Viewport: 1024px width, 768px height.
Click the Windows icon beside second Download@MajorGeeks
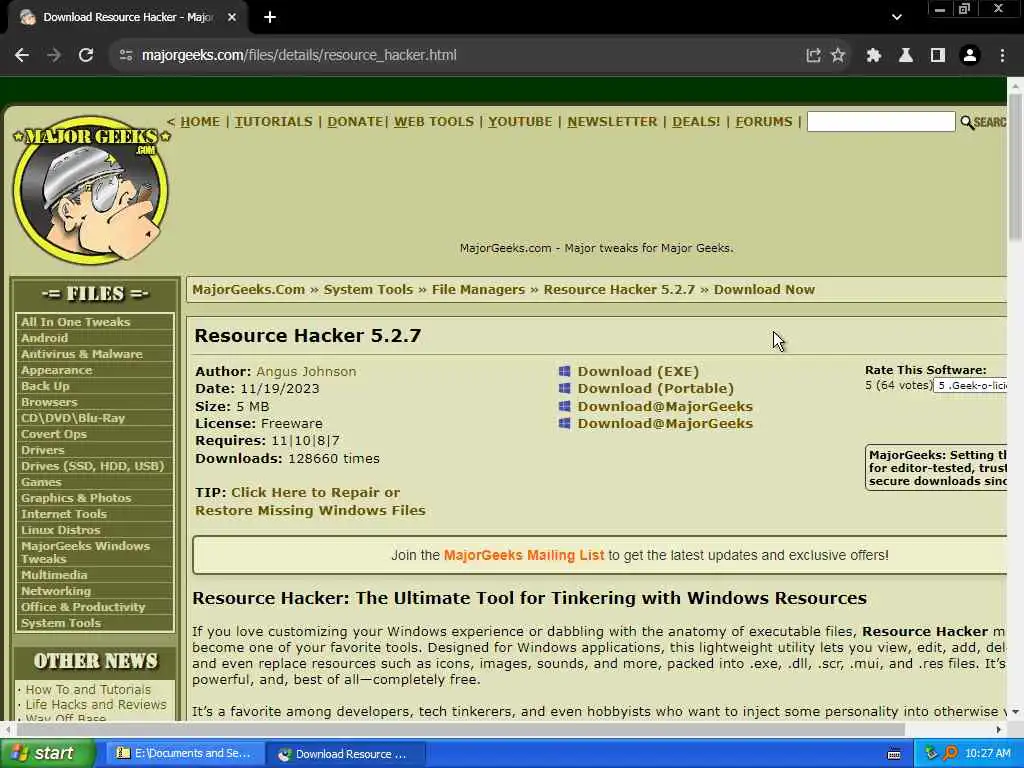[564, 423]
